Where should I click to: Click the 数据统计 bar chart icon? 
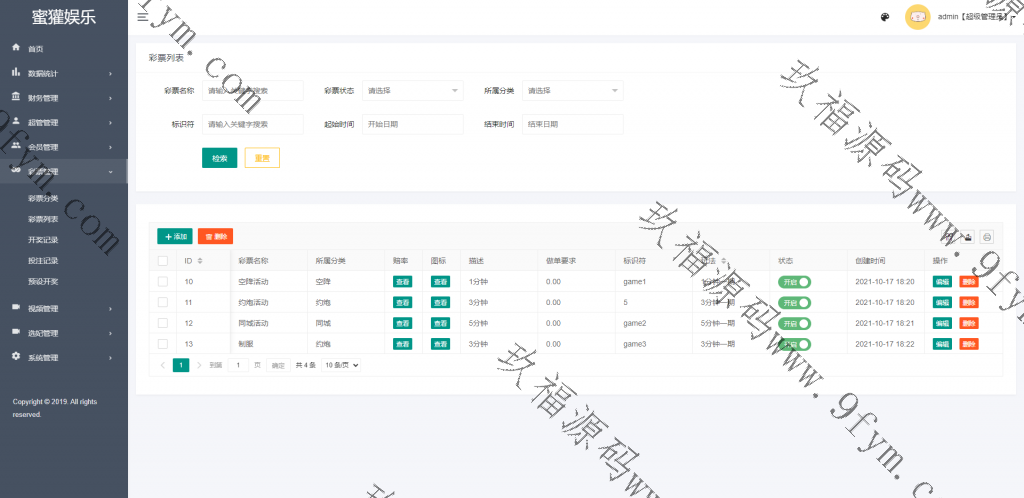click(x=16, y=73)
